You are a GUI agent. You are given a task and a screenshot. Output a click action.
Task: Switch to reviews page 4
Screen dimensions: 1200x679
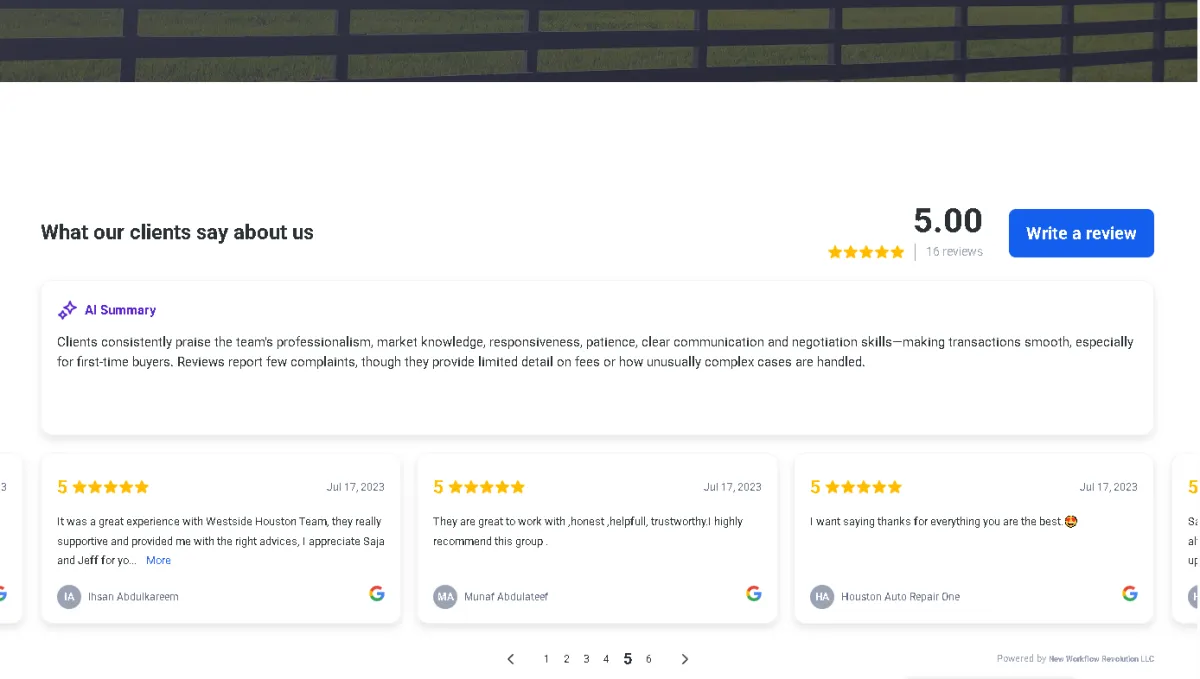coord(606,659)
